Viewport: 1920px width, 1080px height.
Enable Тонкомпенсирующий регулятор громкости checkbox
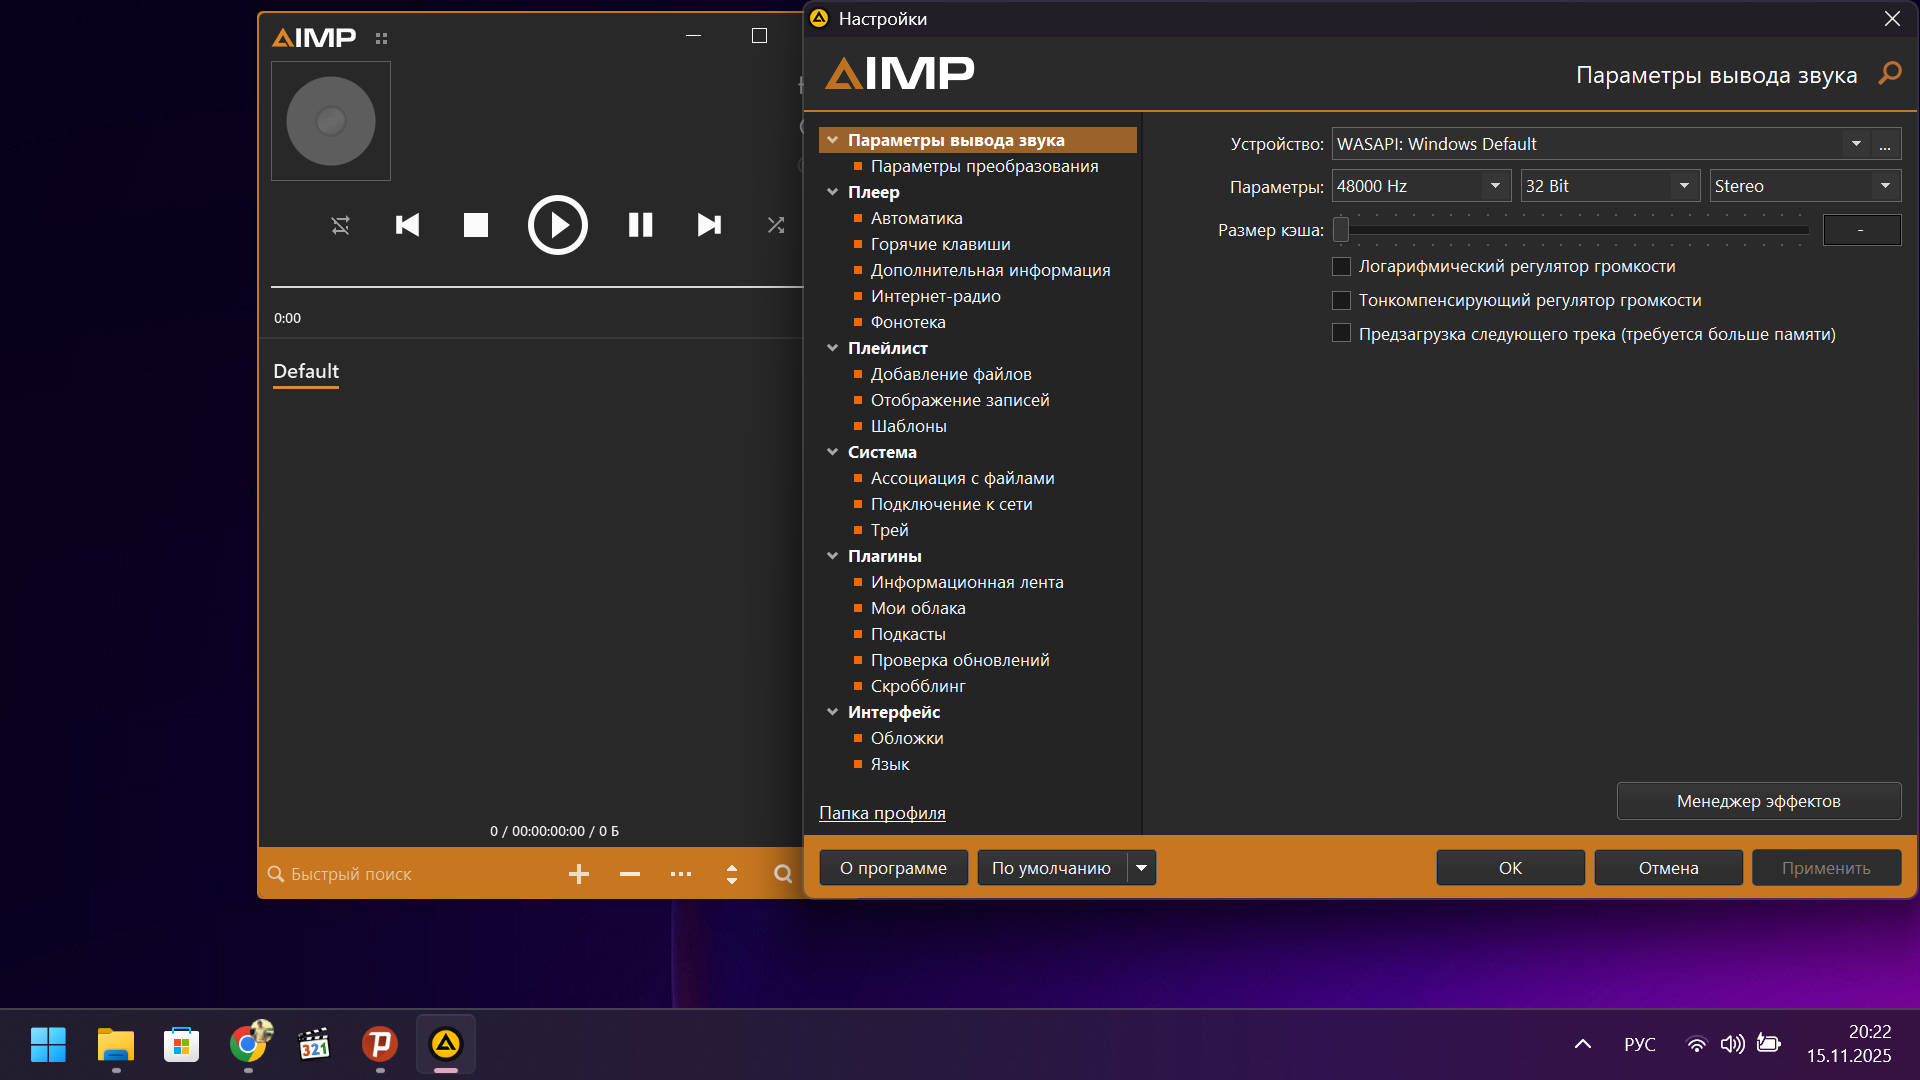click(1342, 301)
